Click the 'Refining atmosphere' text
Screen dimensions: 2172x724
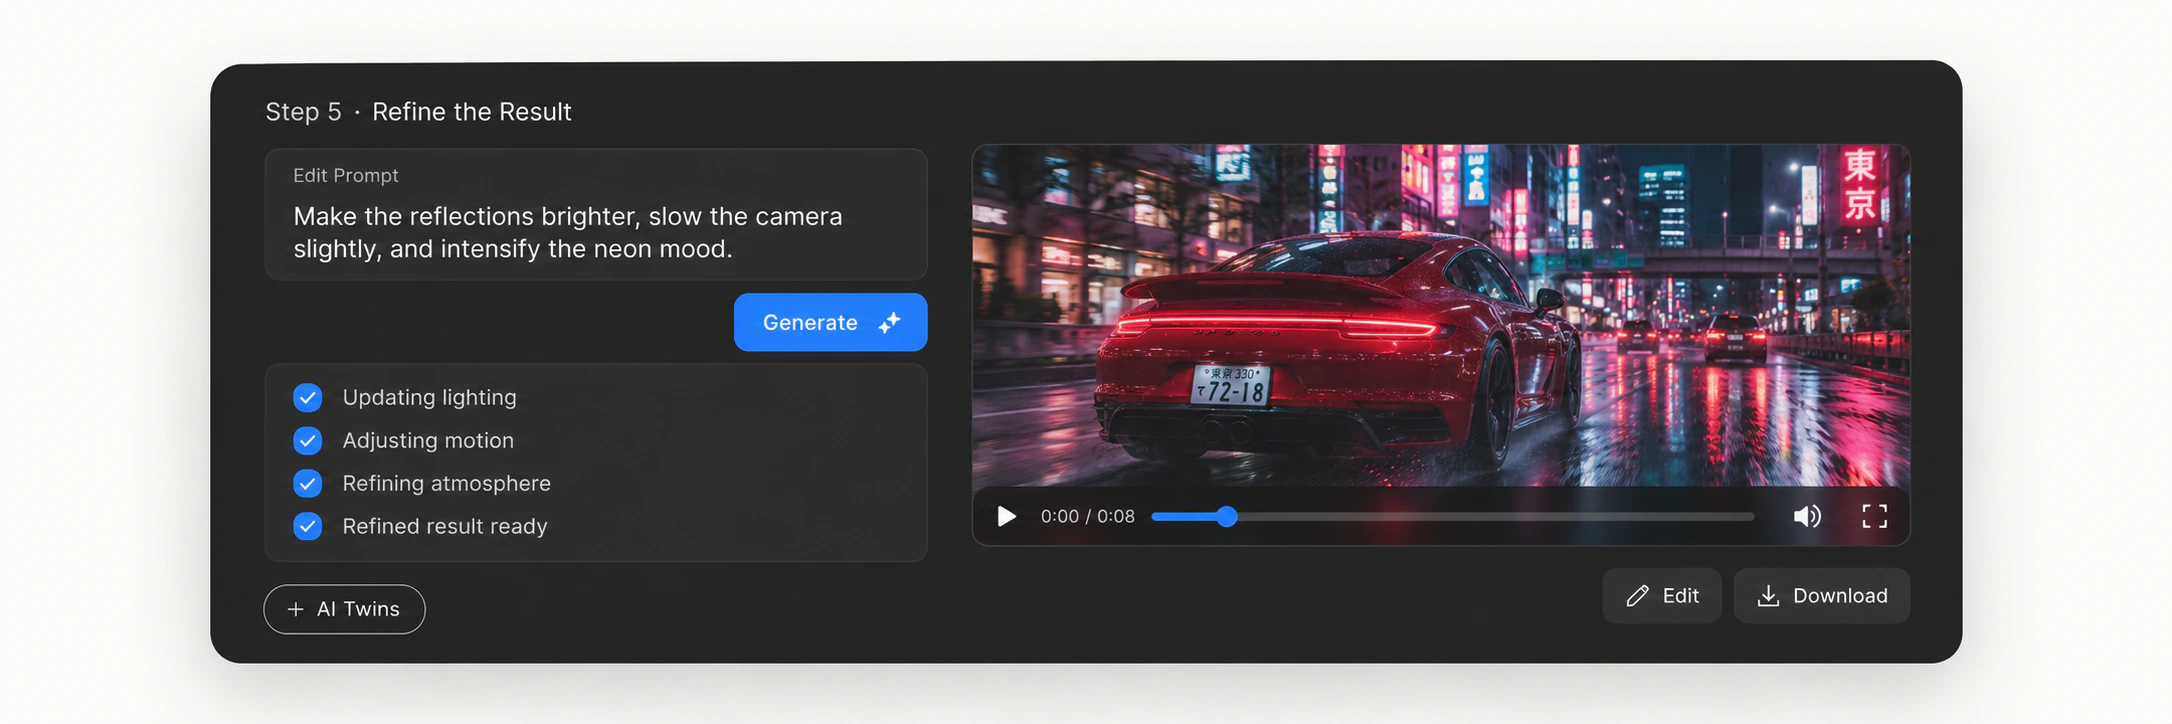446,483
